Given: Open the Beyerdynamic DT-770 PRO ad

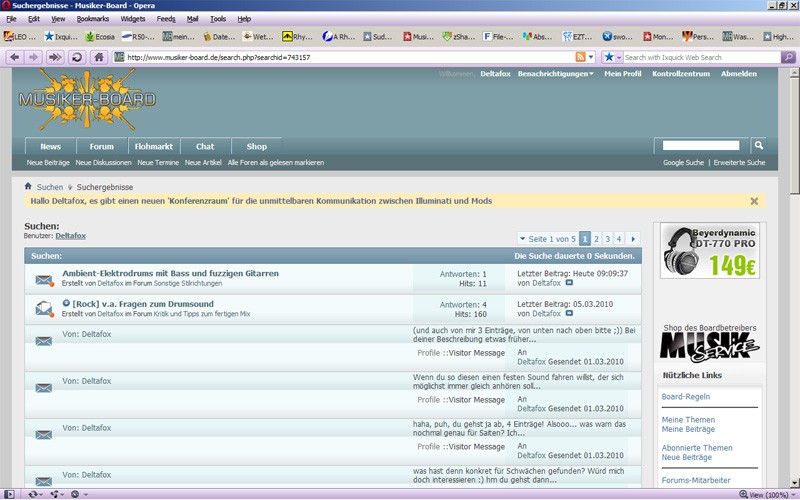Looking at the screenshot, I should (709, 251).
